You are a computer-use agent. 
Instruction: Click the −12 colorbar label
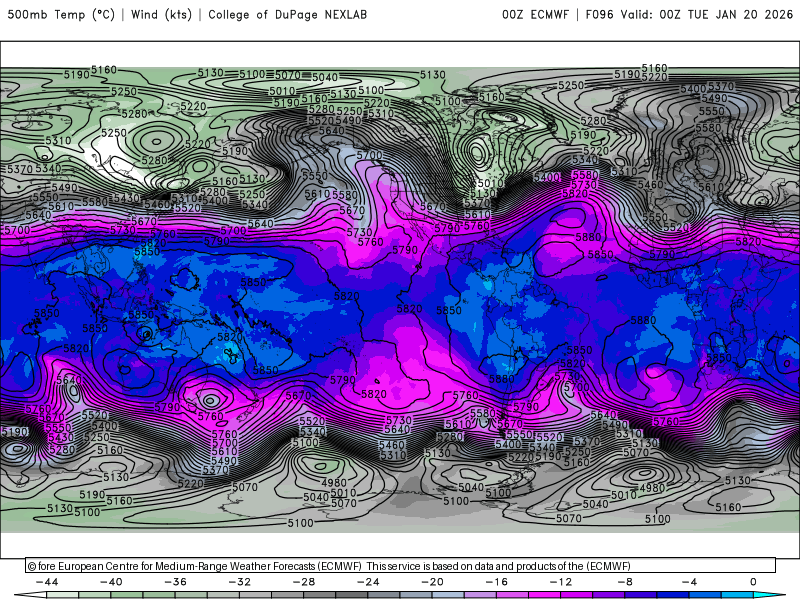coord(561,582)
